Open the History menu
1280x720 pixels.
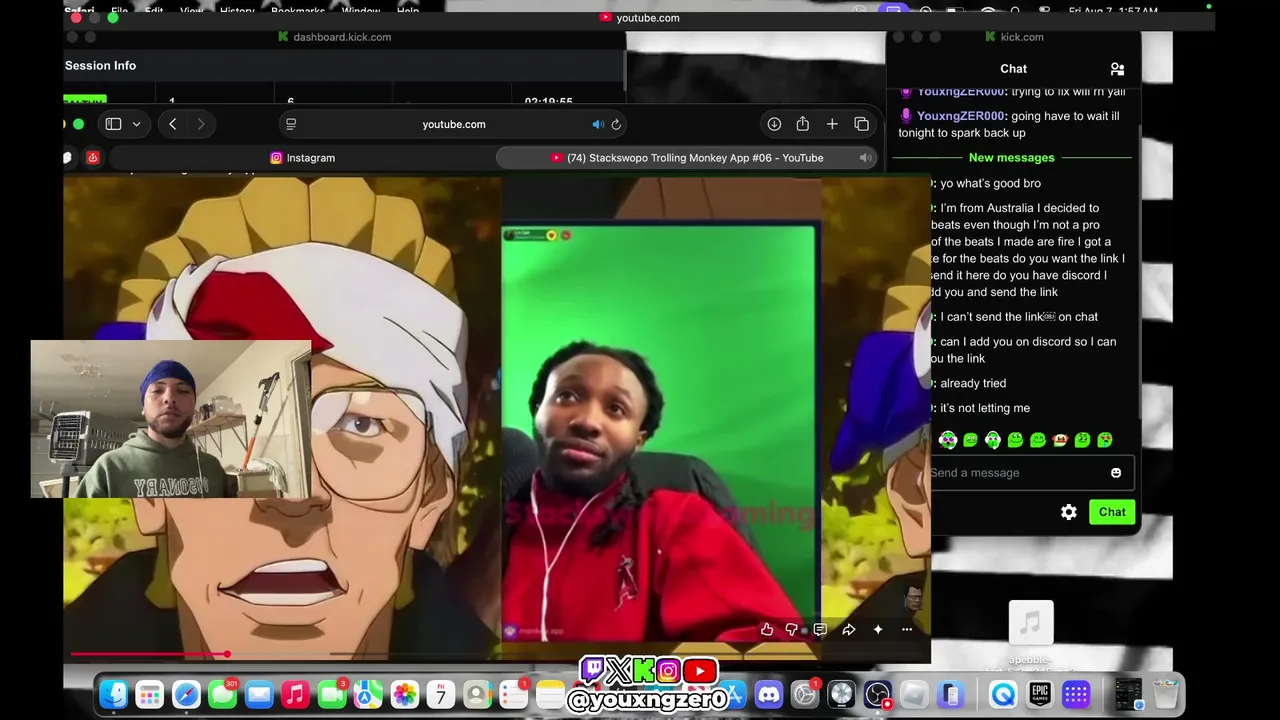click(237, 11)
